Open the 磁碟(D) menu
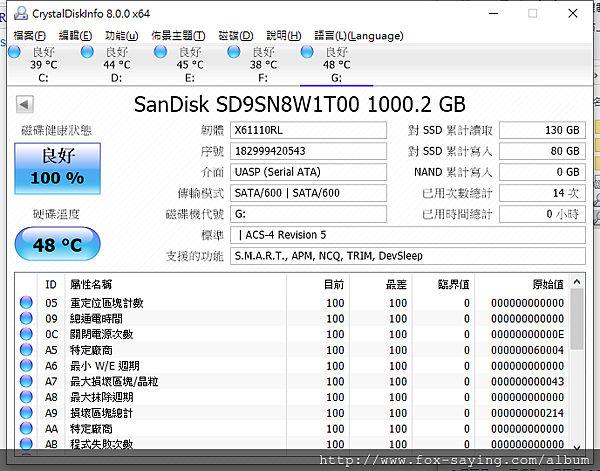 click(x=236, y=36)
